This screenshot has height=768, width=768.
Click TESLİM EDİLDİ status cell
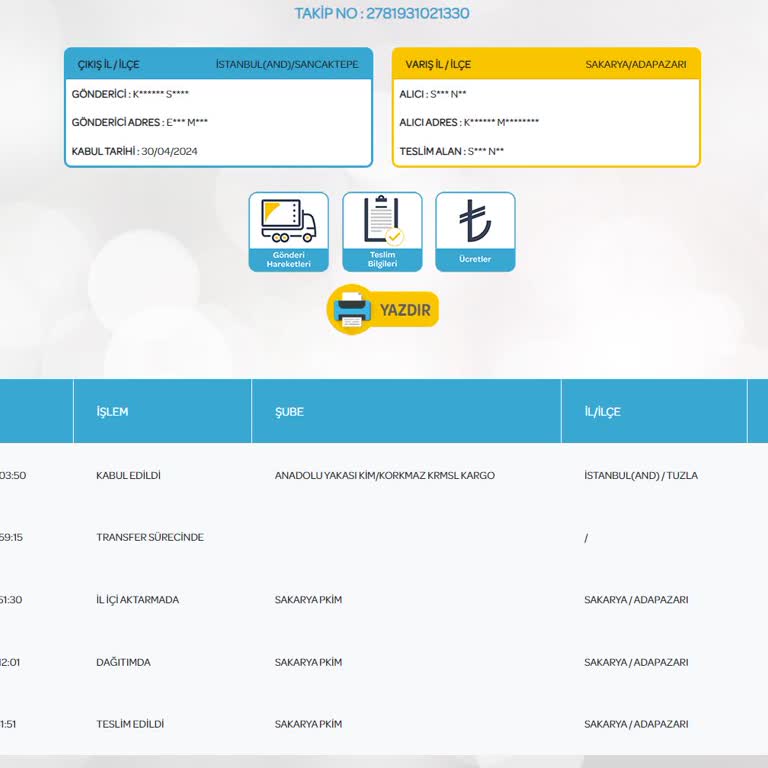(130, 724)
